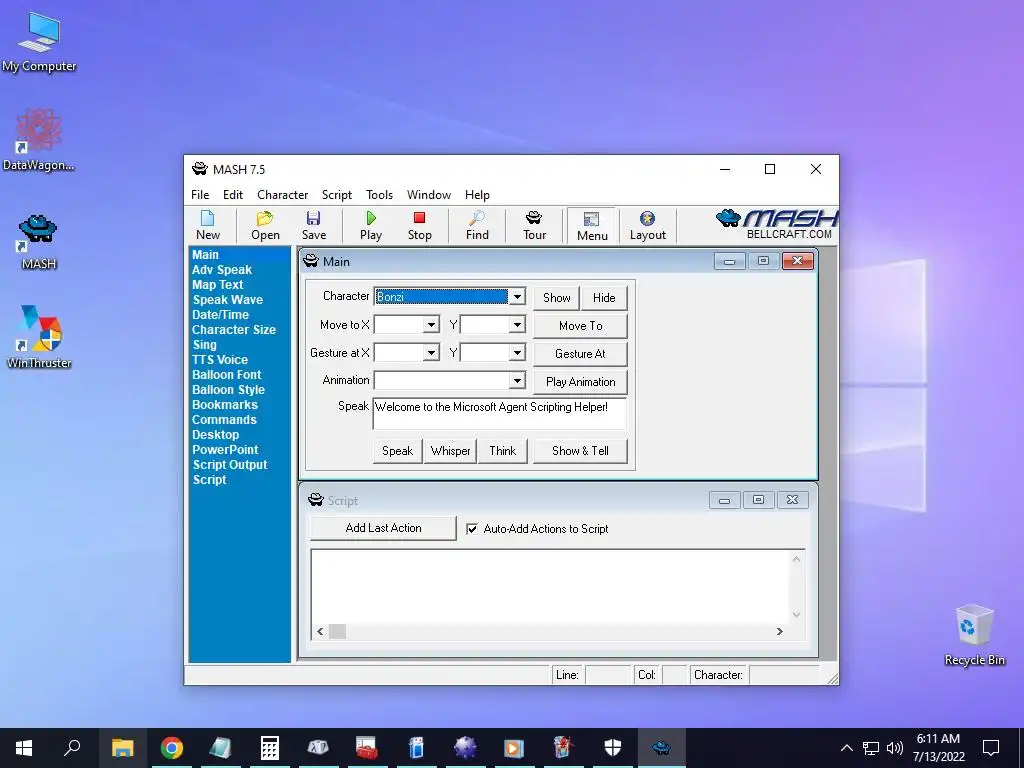Click the MASH Bellcraft.com logo
1024x768 pixels.
tap(776, 224)
